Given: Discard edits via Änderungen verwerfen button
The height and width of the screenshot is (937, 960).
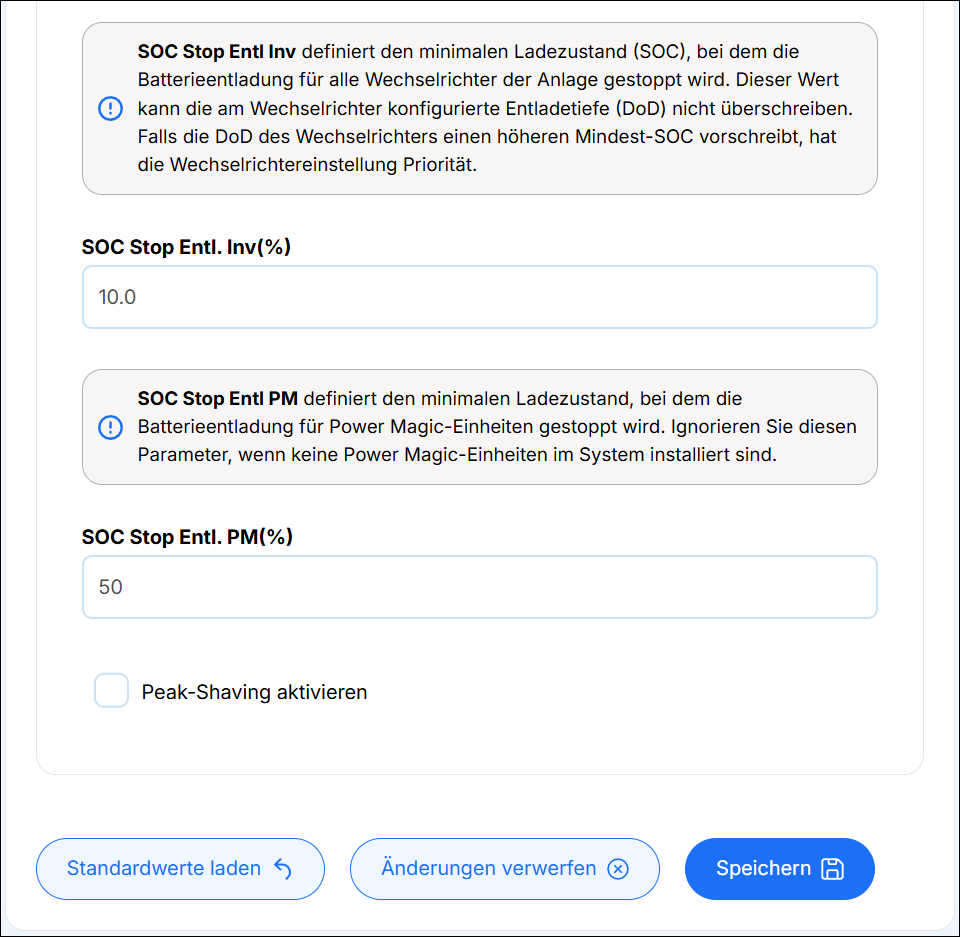Looking at the screenshot, I should pyautogui.click(x=504, y=868).
